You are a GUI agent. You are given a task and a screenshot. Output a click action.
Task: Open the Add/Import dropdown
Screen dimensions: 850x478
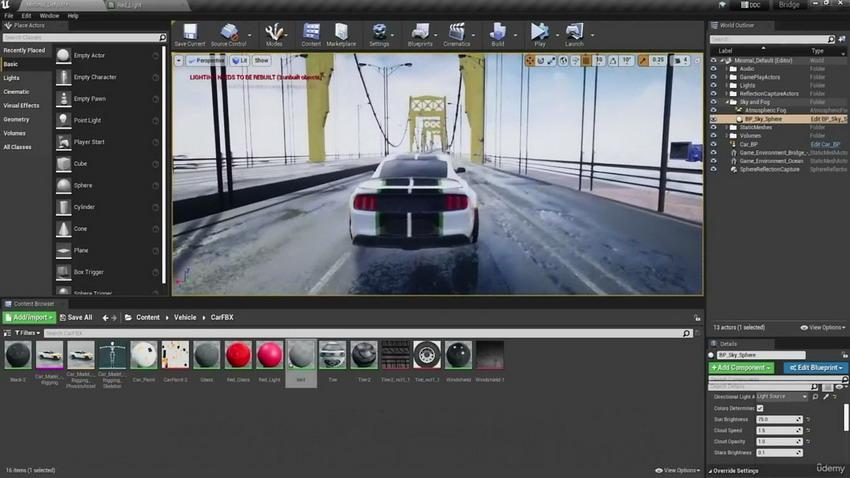[x=29, y=318]
